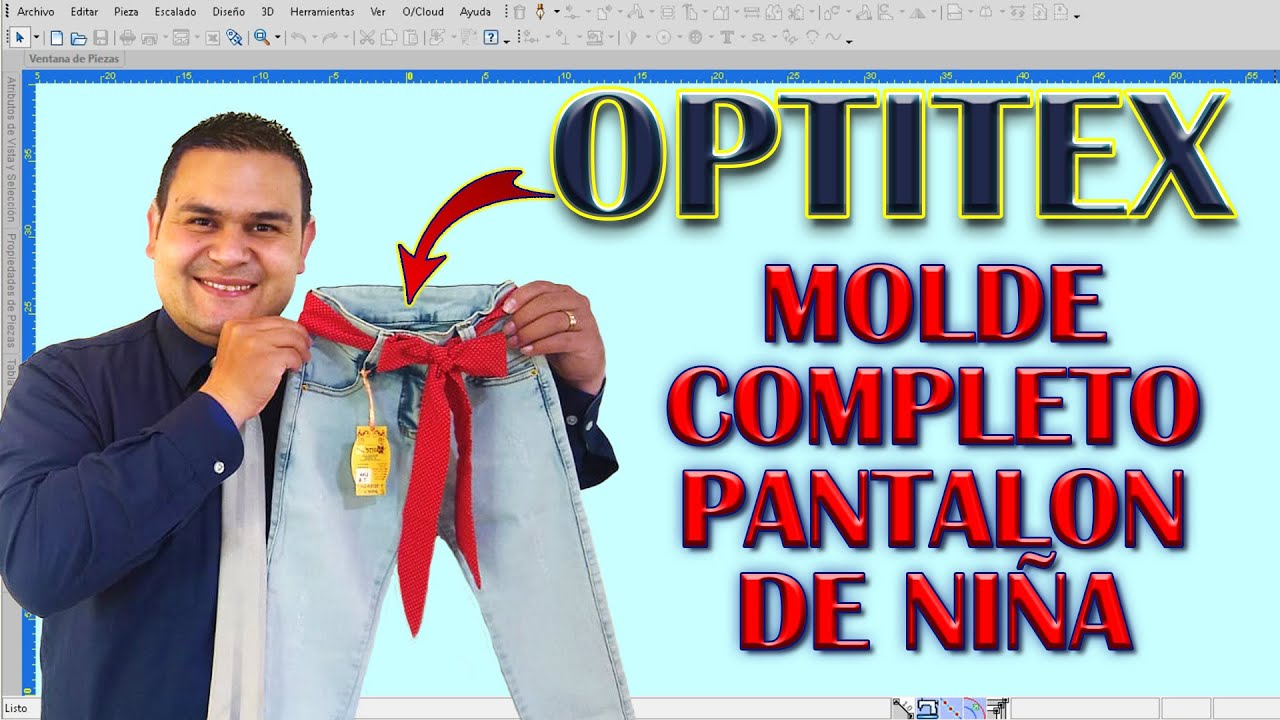This screenshot has width=1280, height=720.
Task: Open the Editar menu
Action: (x=84, y=12)
